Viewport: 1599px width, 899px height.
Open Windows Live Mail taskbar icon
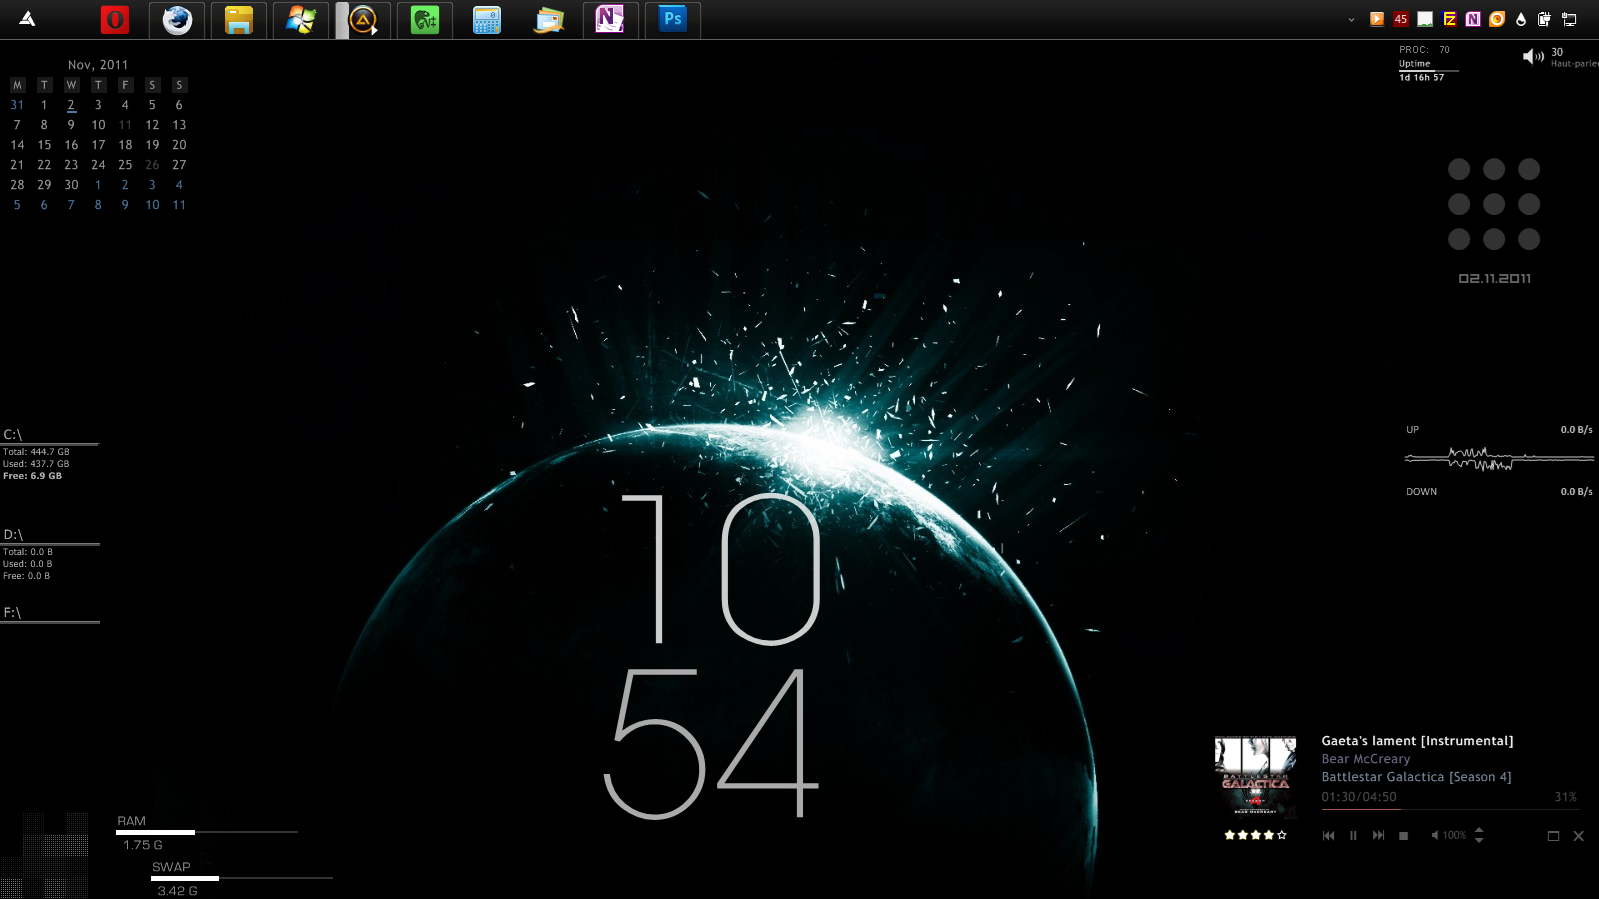pos(549,20)
